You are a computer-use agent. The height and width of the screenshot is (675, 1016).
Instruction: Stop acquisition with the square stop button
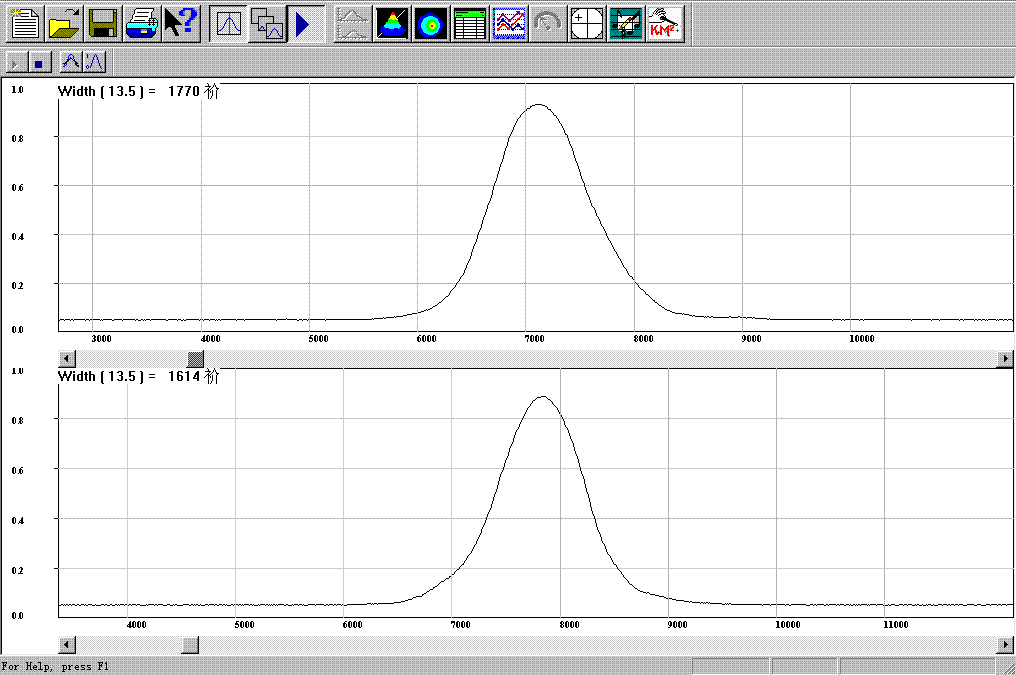tap(38, 63)
